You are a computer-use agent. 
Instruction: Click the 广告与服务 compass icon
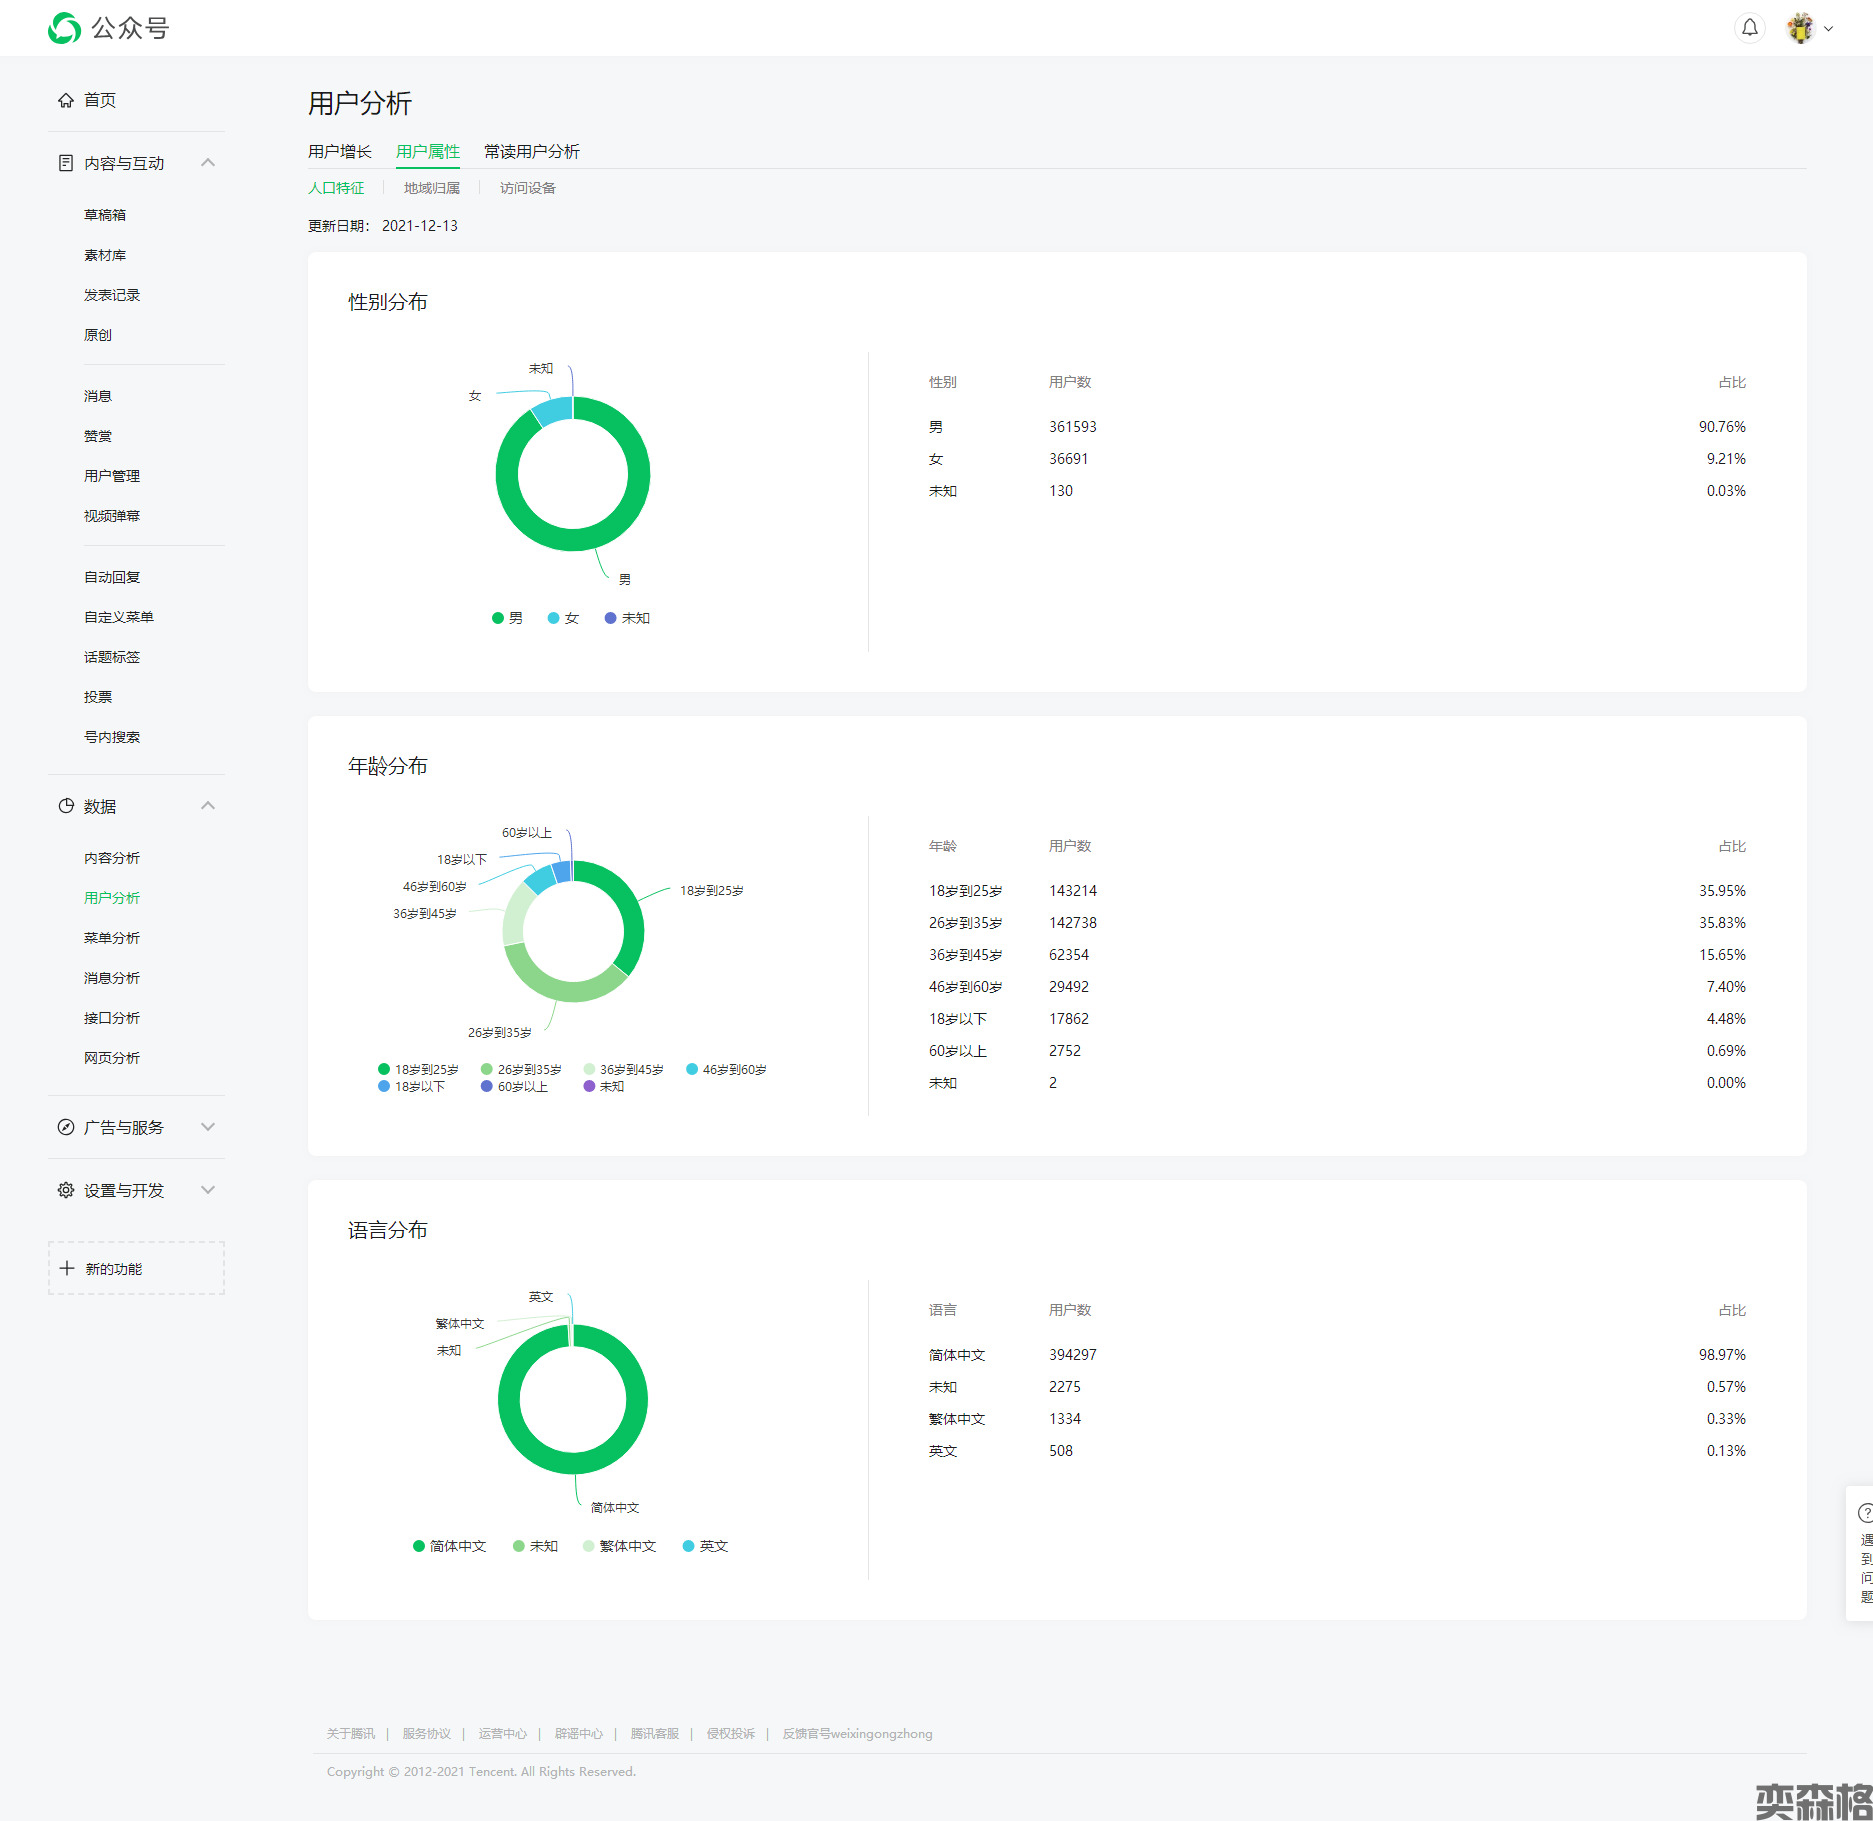pos(66,1127)
